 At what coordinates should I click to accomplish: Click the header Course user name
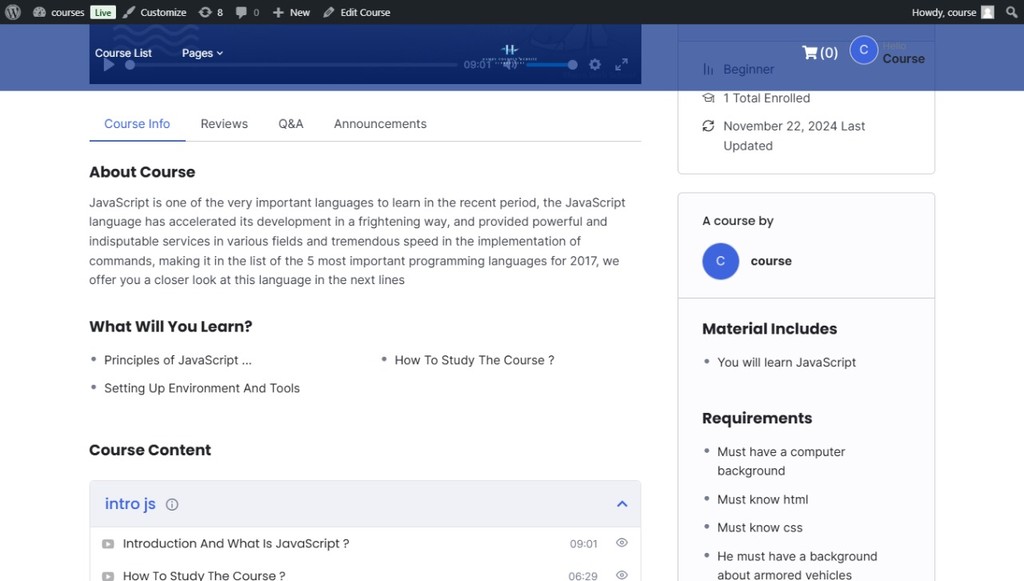click(903, 59)
